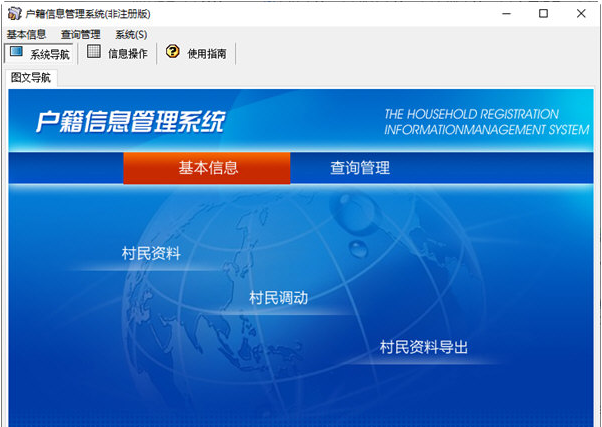Open 村民调动 link

tap(278, 298)
